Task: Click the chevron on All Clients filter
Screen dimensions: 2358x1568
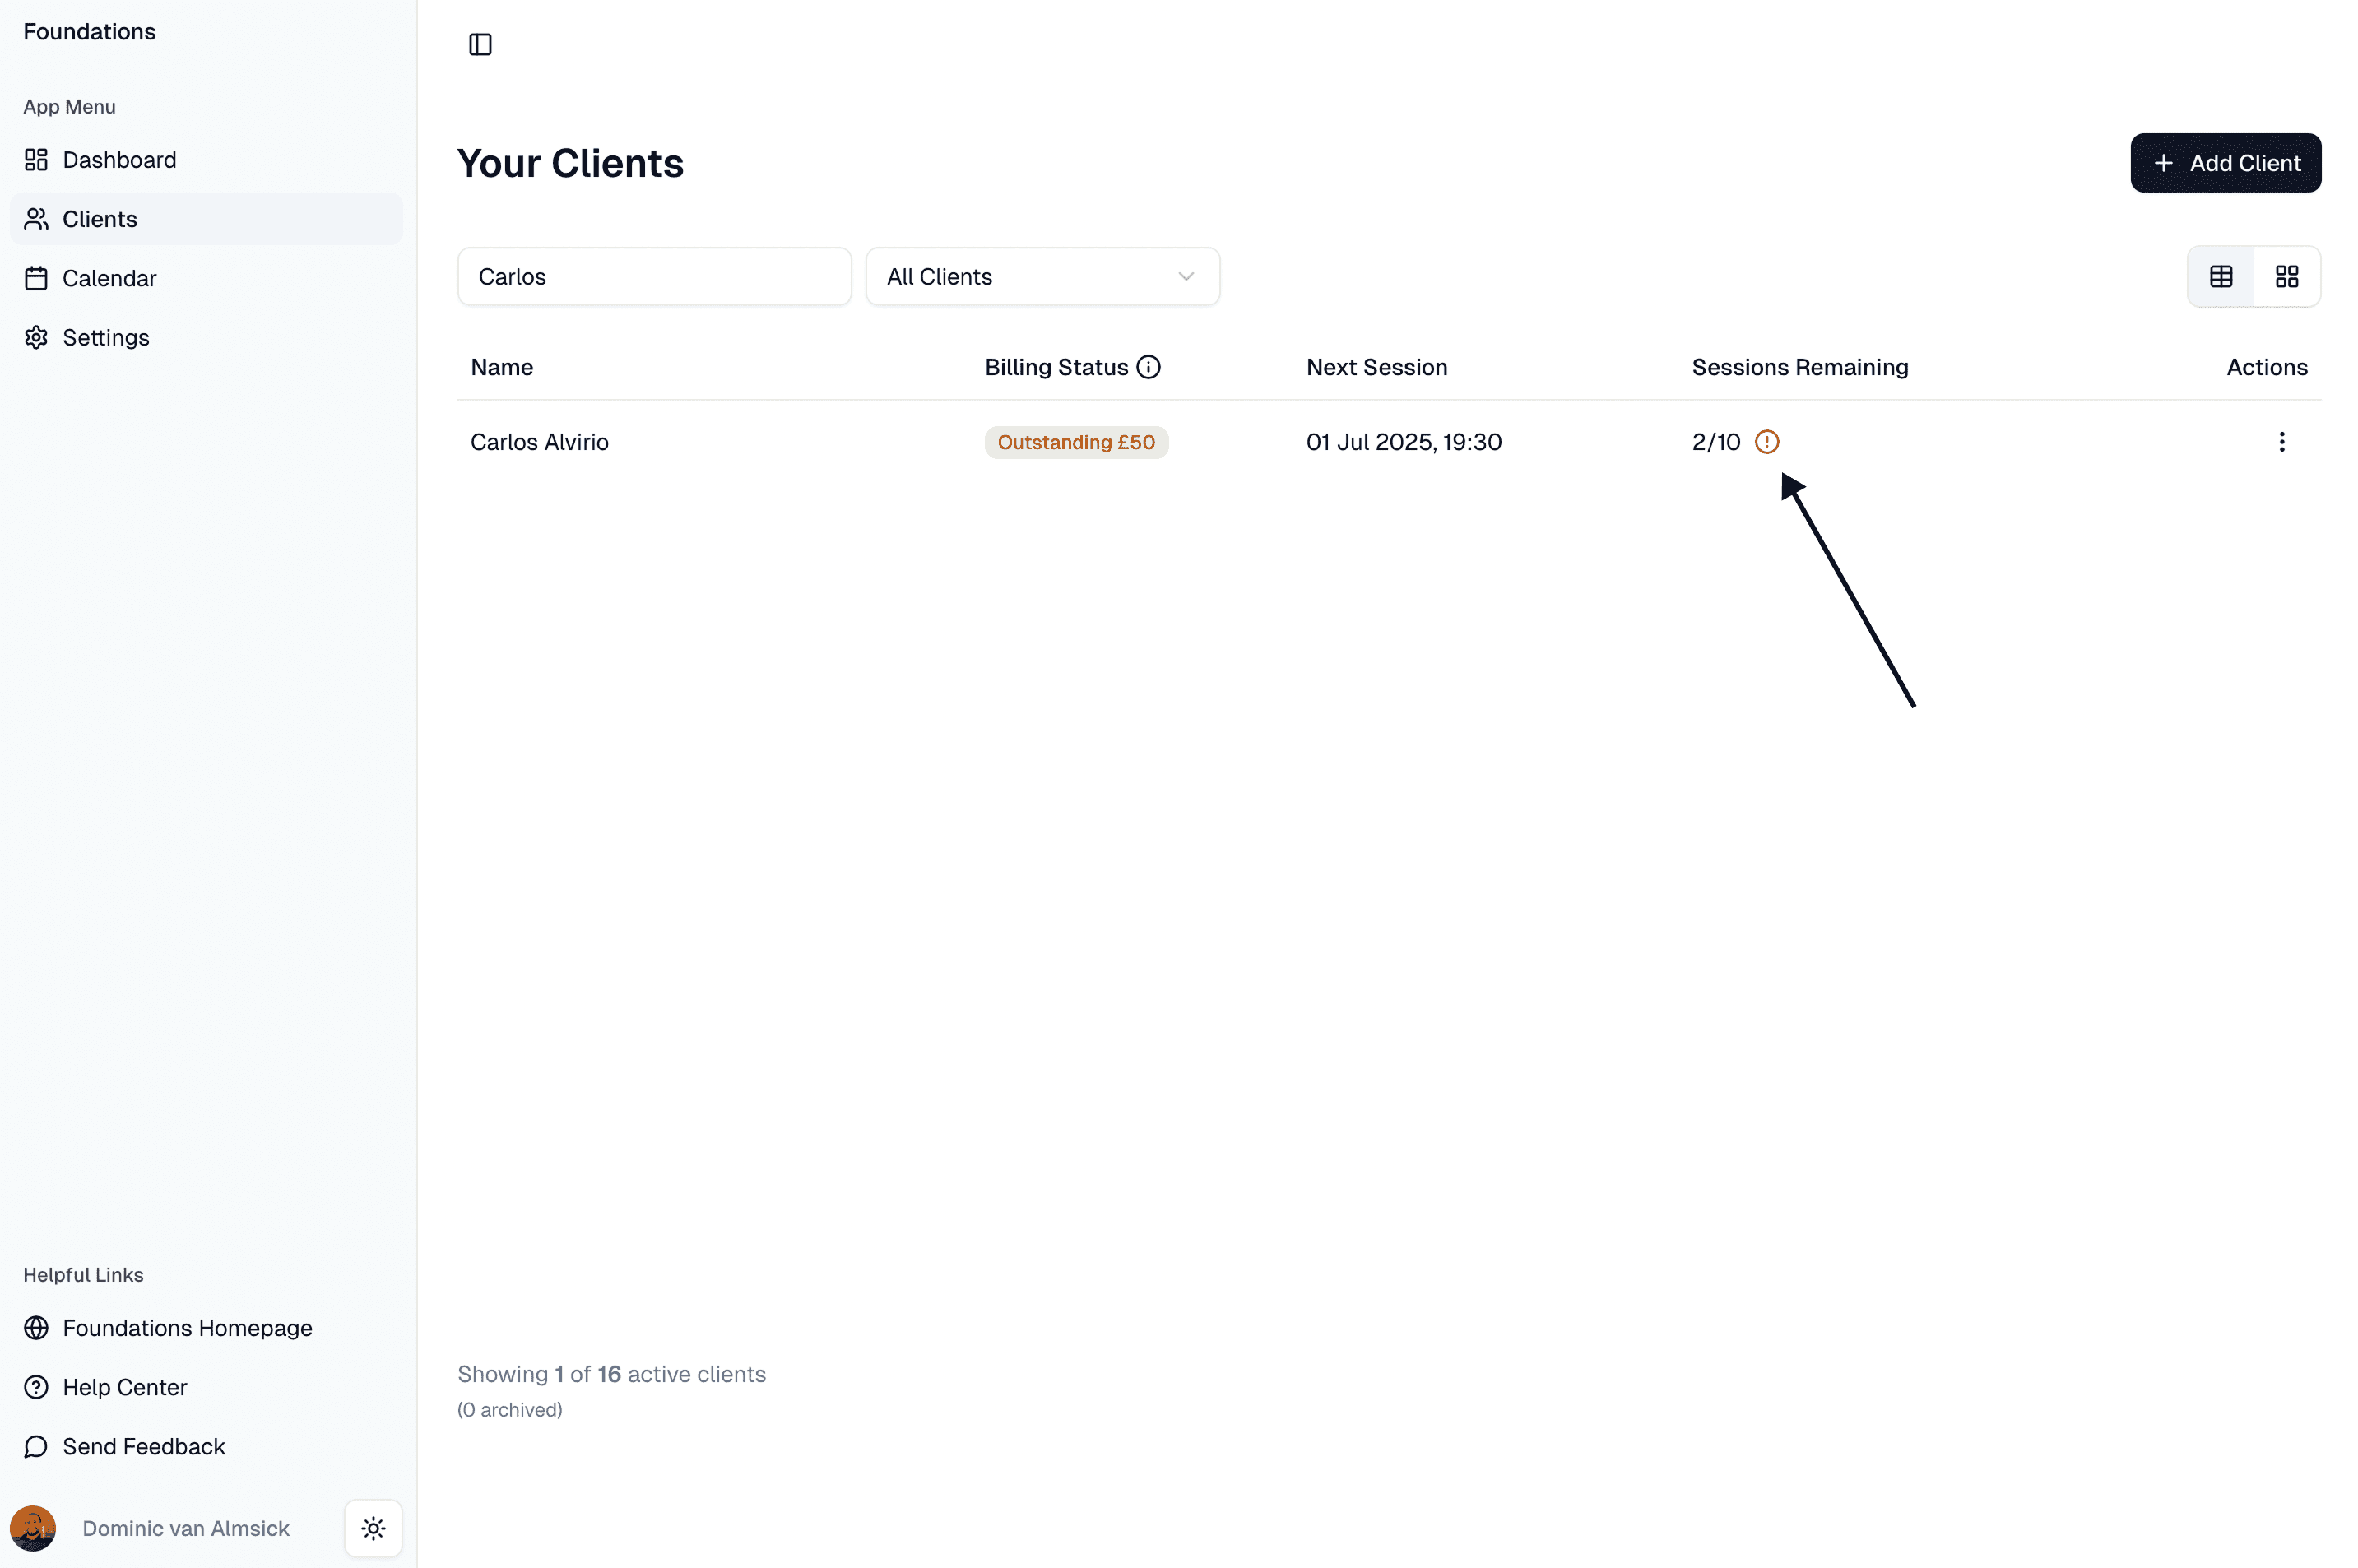Action: pyautogui.click(x=1186, y=277)
